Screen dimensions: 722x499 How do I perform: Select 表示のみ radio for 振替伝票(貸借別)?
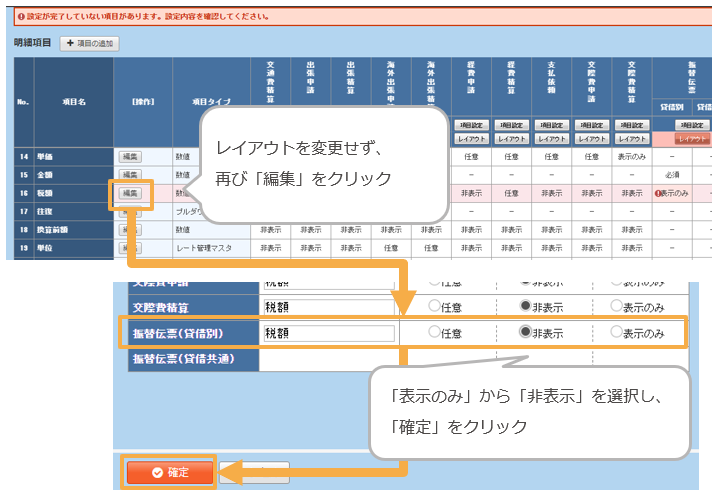[615, 333]
